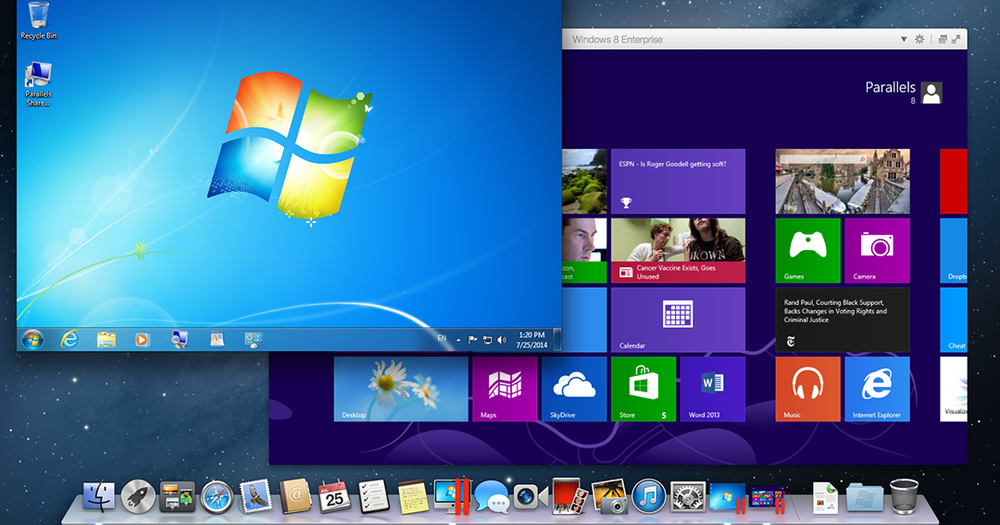The image size is (1000, 525).
Task: Toggle full screen arrows in Windows 8 window
Action: (956, 40)
